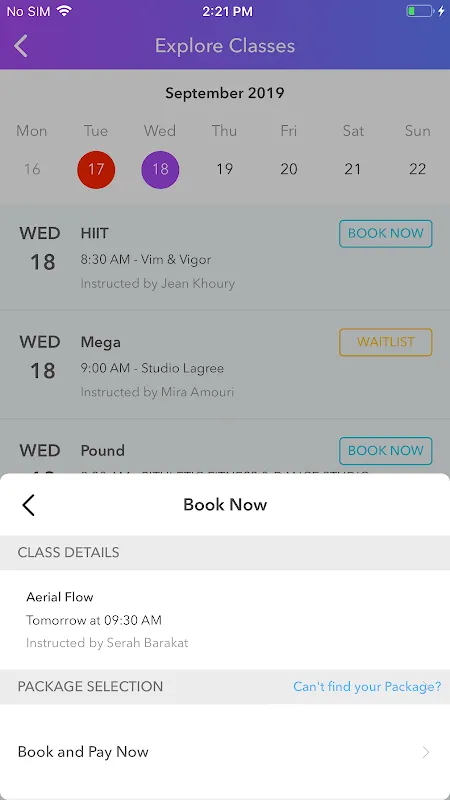Choose Friday 20 in the calendar
Image resolution: width=450 pixels, height=800 pixels.
[289, 169]
